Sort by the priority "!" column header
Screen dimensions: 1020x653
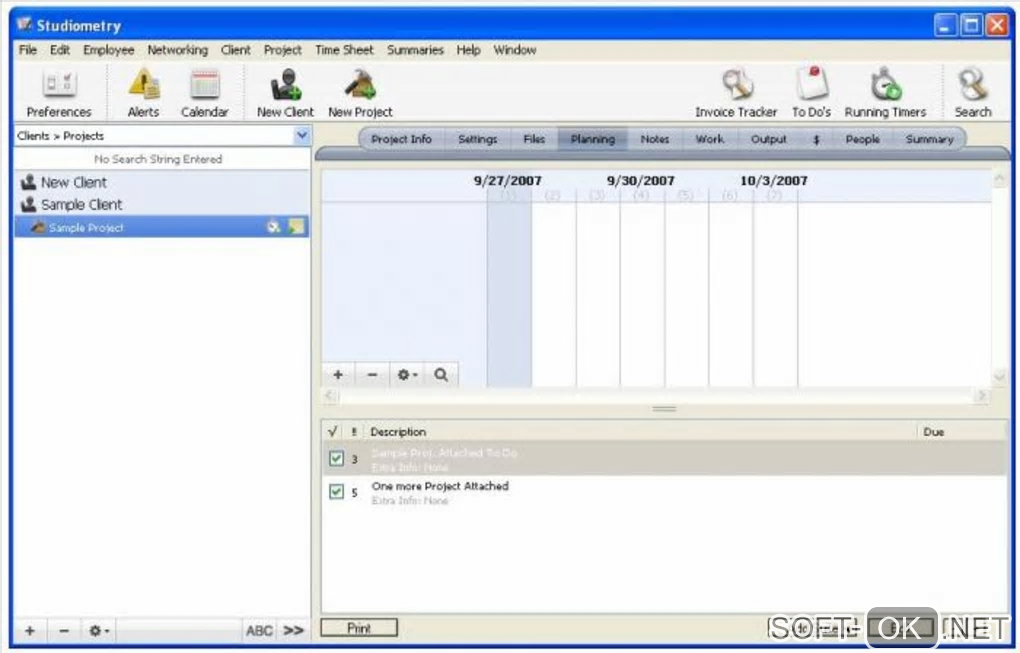[x=354, y=431]
